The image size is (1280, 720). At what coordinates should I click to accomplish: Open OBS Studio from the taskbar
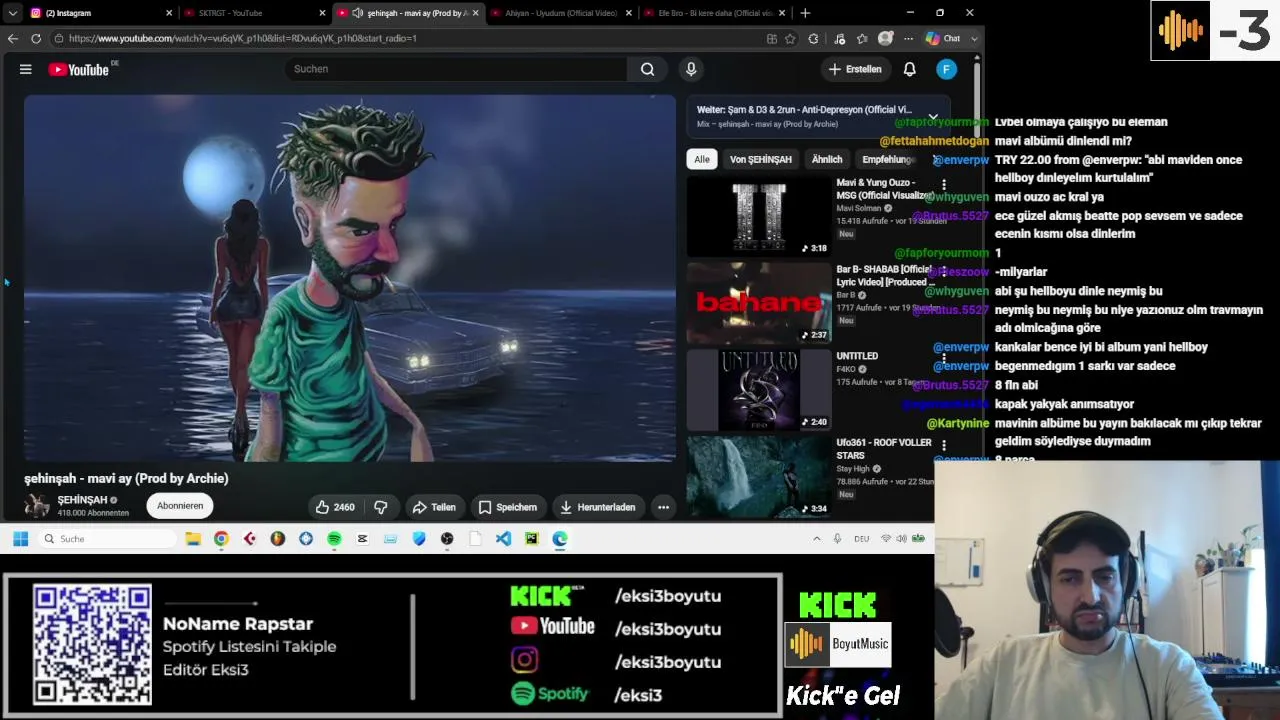(447, 539)
